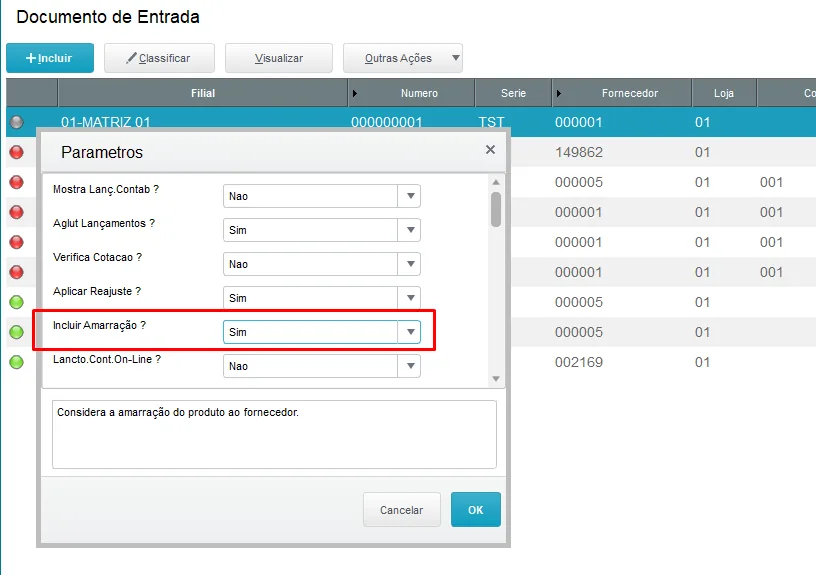The width and height of the screenshot is (816, 575).
Task: Click the parameter description text box
Action: pos(274,435)
